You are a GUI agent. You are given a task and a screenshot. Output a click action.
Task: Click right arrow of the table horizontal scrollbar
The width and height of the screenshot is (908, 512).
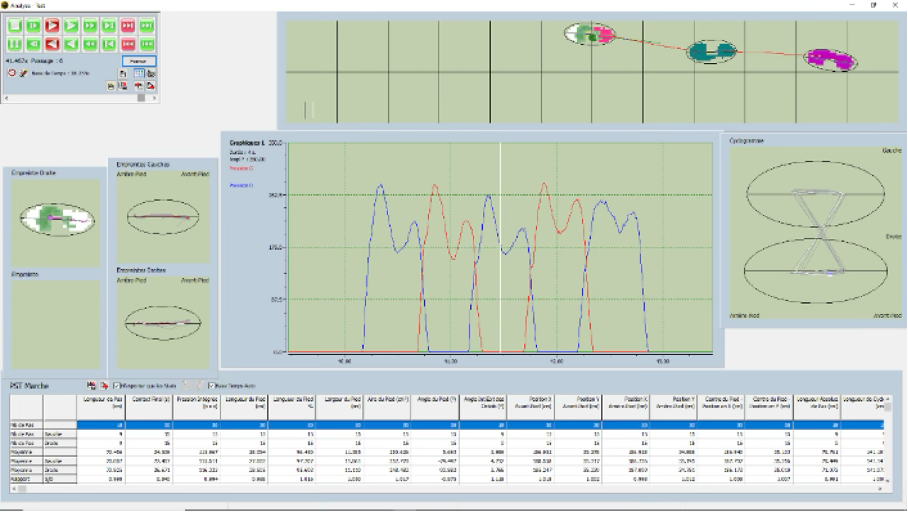(x=880, y=489)
